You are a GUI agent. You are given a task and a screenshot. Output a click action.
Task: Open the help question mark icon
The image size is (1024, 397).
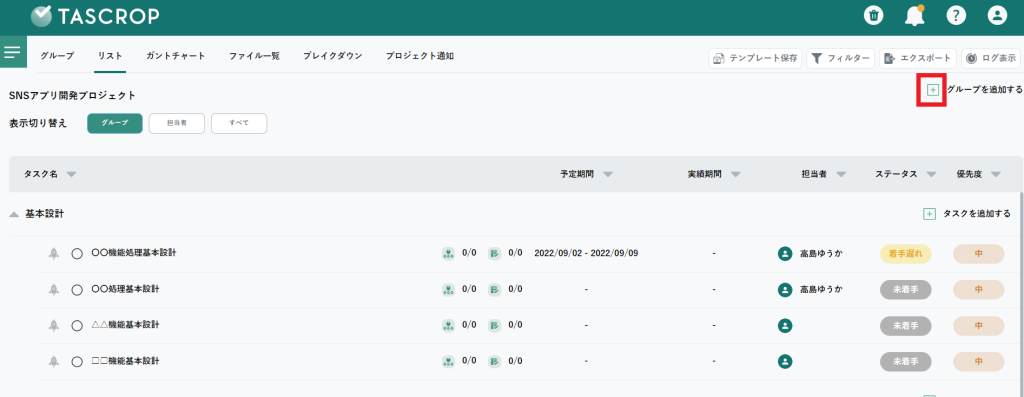(956, 16)
